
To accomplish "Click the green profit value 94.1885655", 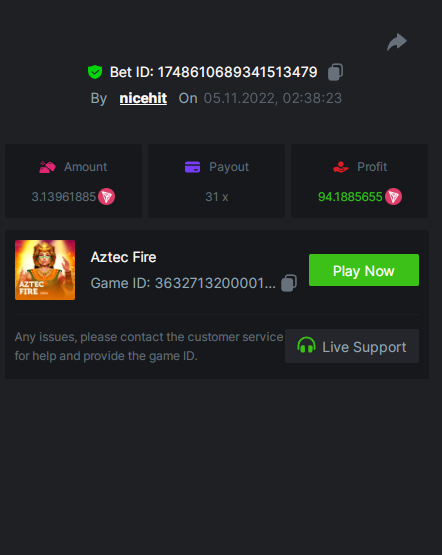I will click(x=350, y=197).
